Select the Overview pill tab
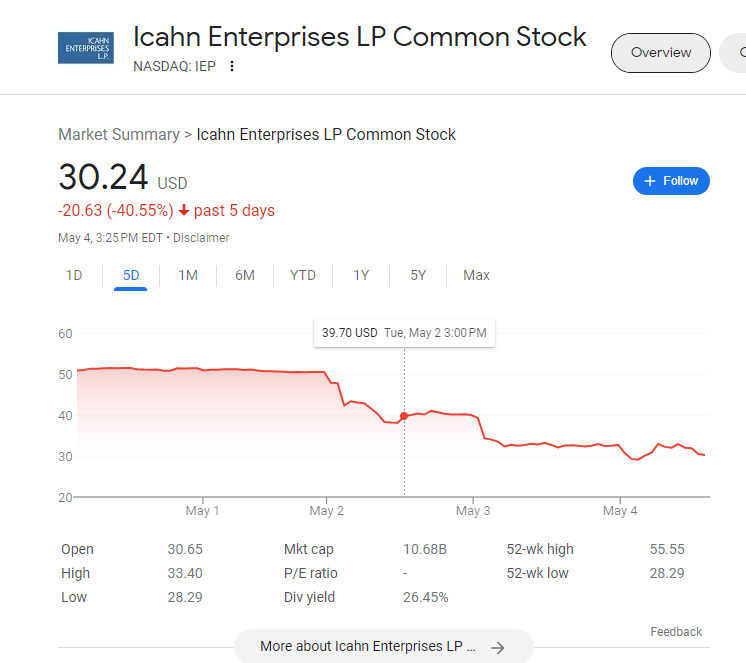The height and width of the screenshot is (663, 746). click(660, 53)
